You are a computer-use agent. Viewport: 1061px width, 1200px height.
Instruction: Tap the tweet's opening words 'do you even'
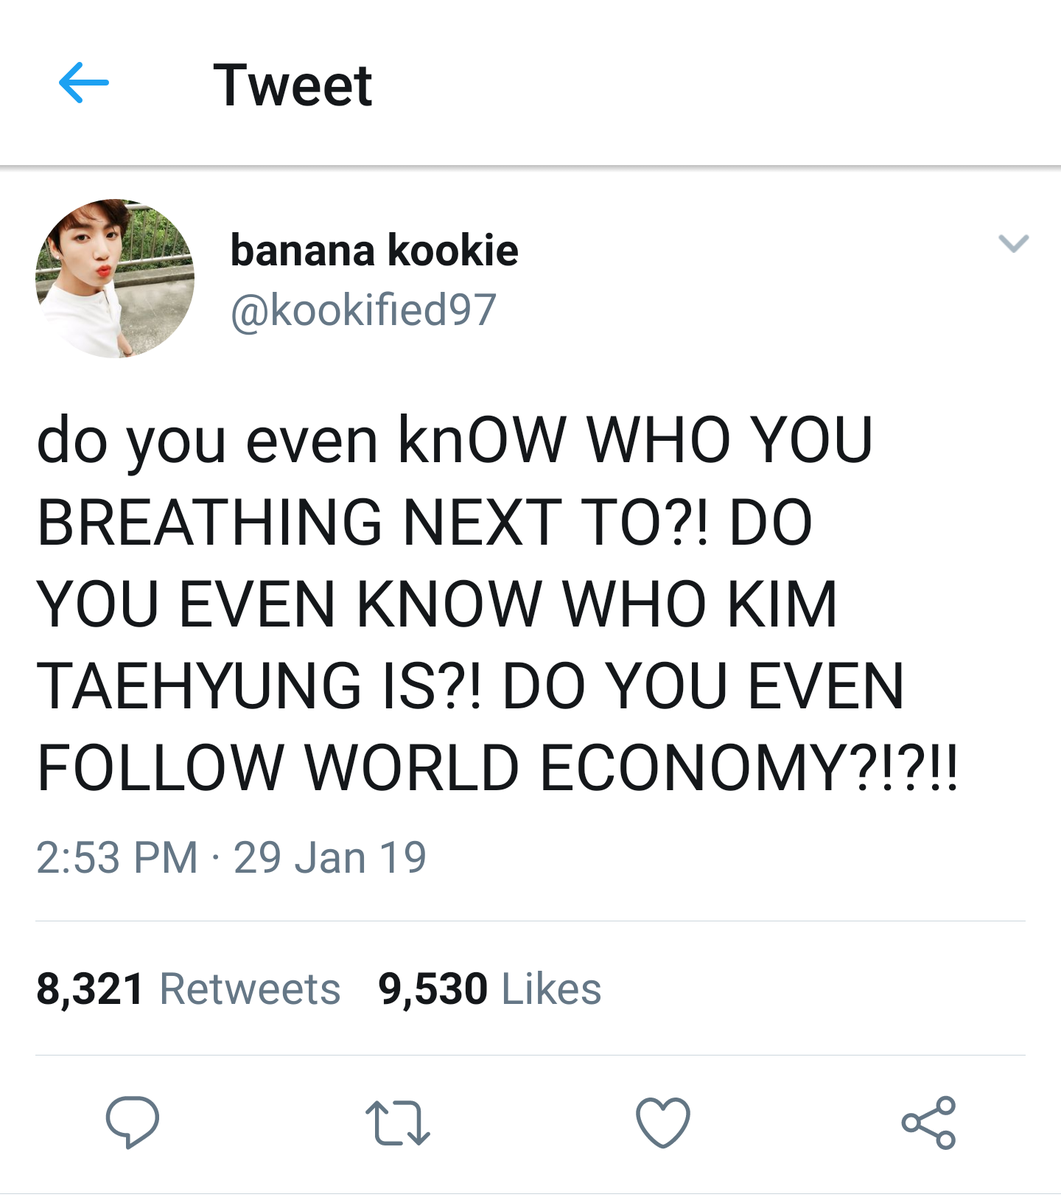click(x=207, y=442)
